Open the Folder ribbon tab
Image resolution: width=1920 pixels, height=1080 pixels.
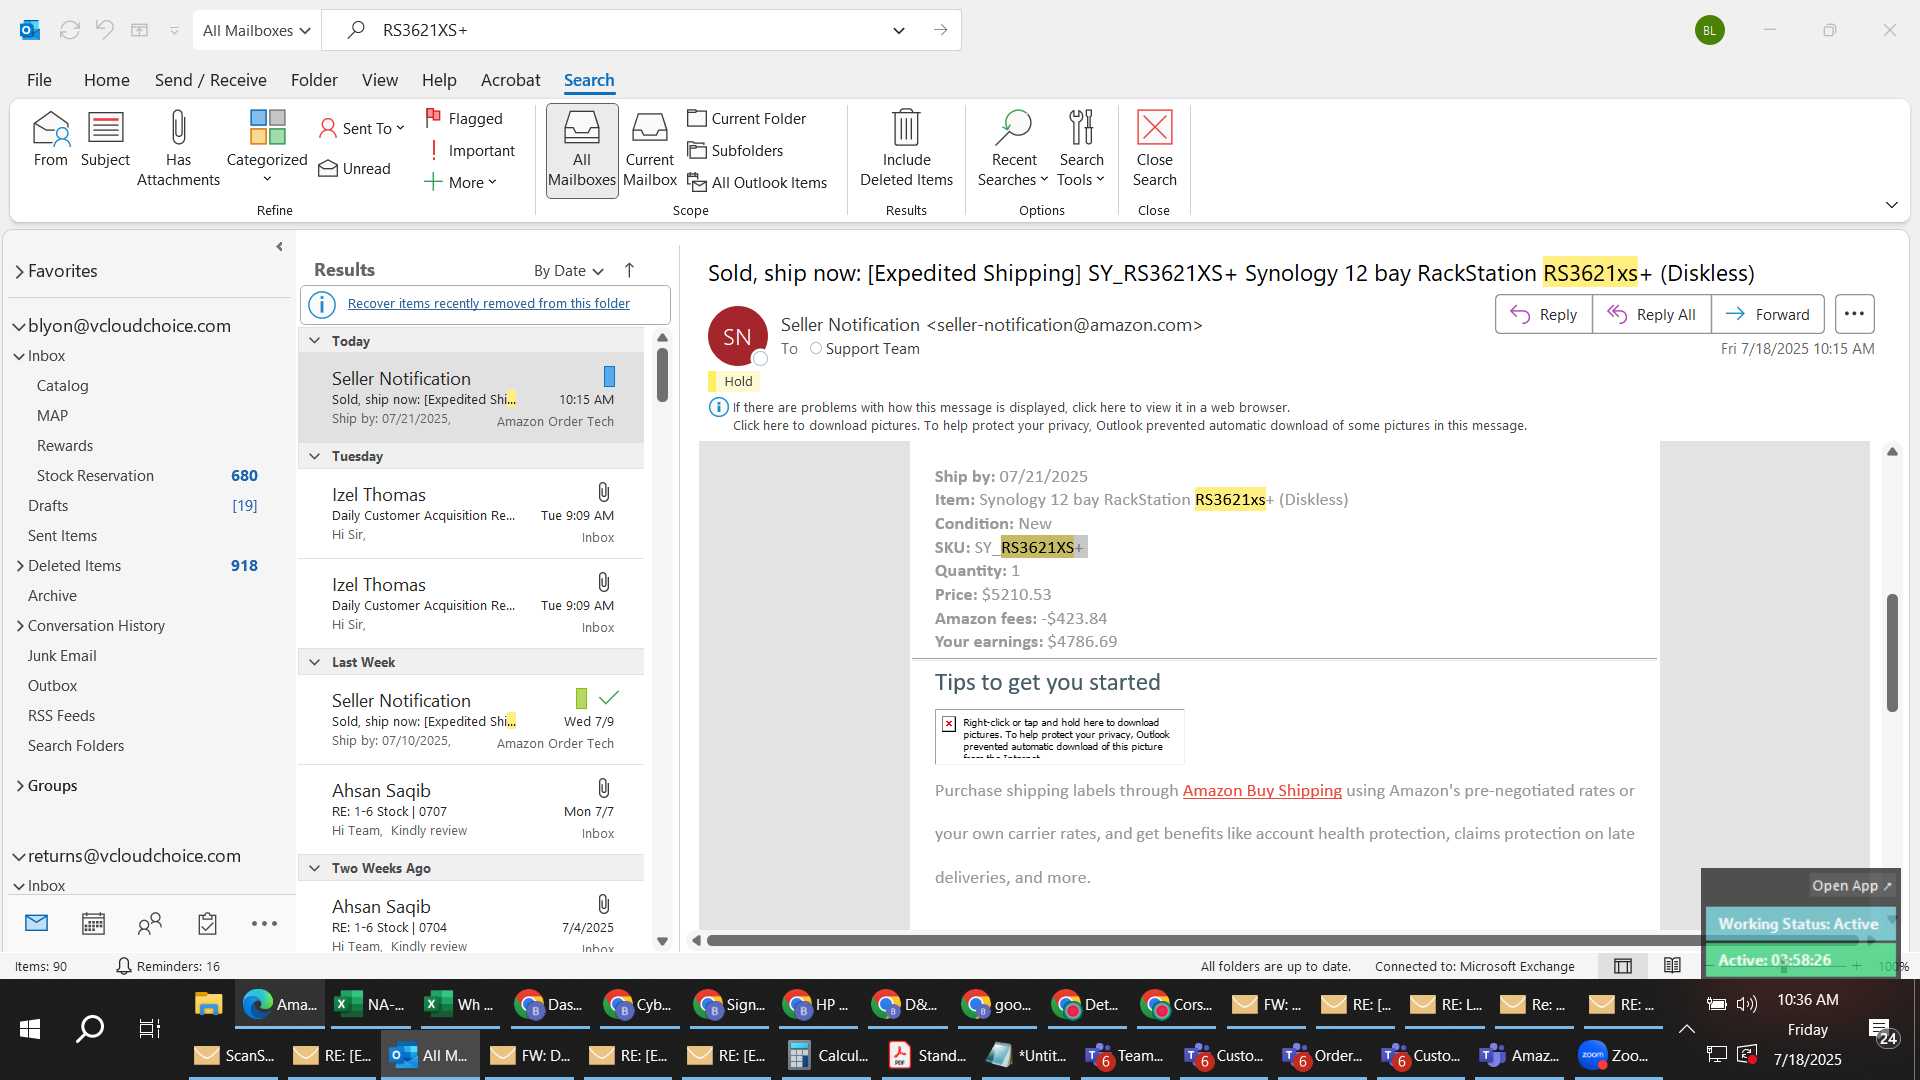314,80
